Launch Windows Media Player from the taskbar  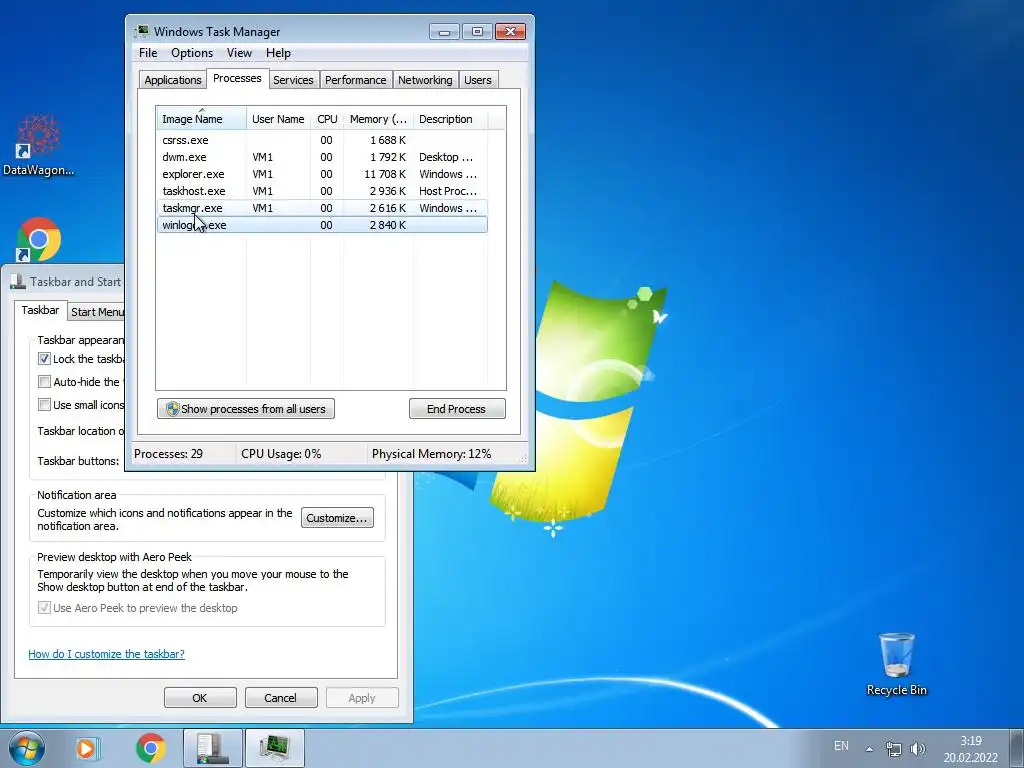[x=87, y=748]
